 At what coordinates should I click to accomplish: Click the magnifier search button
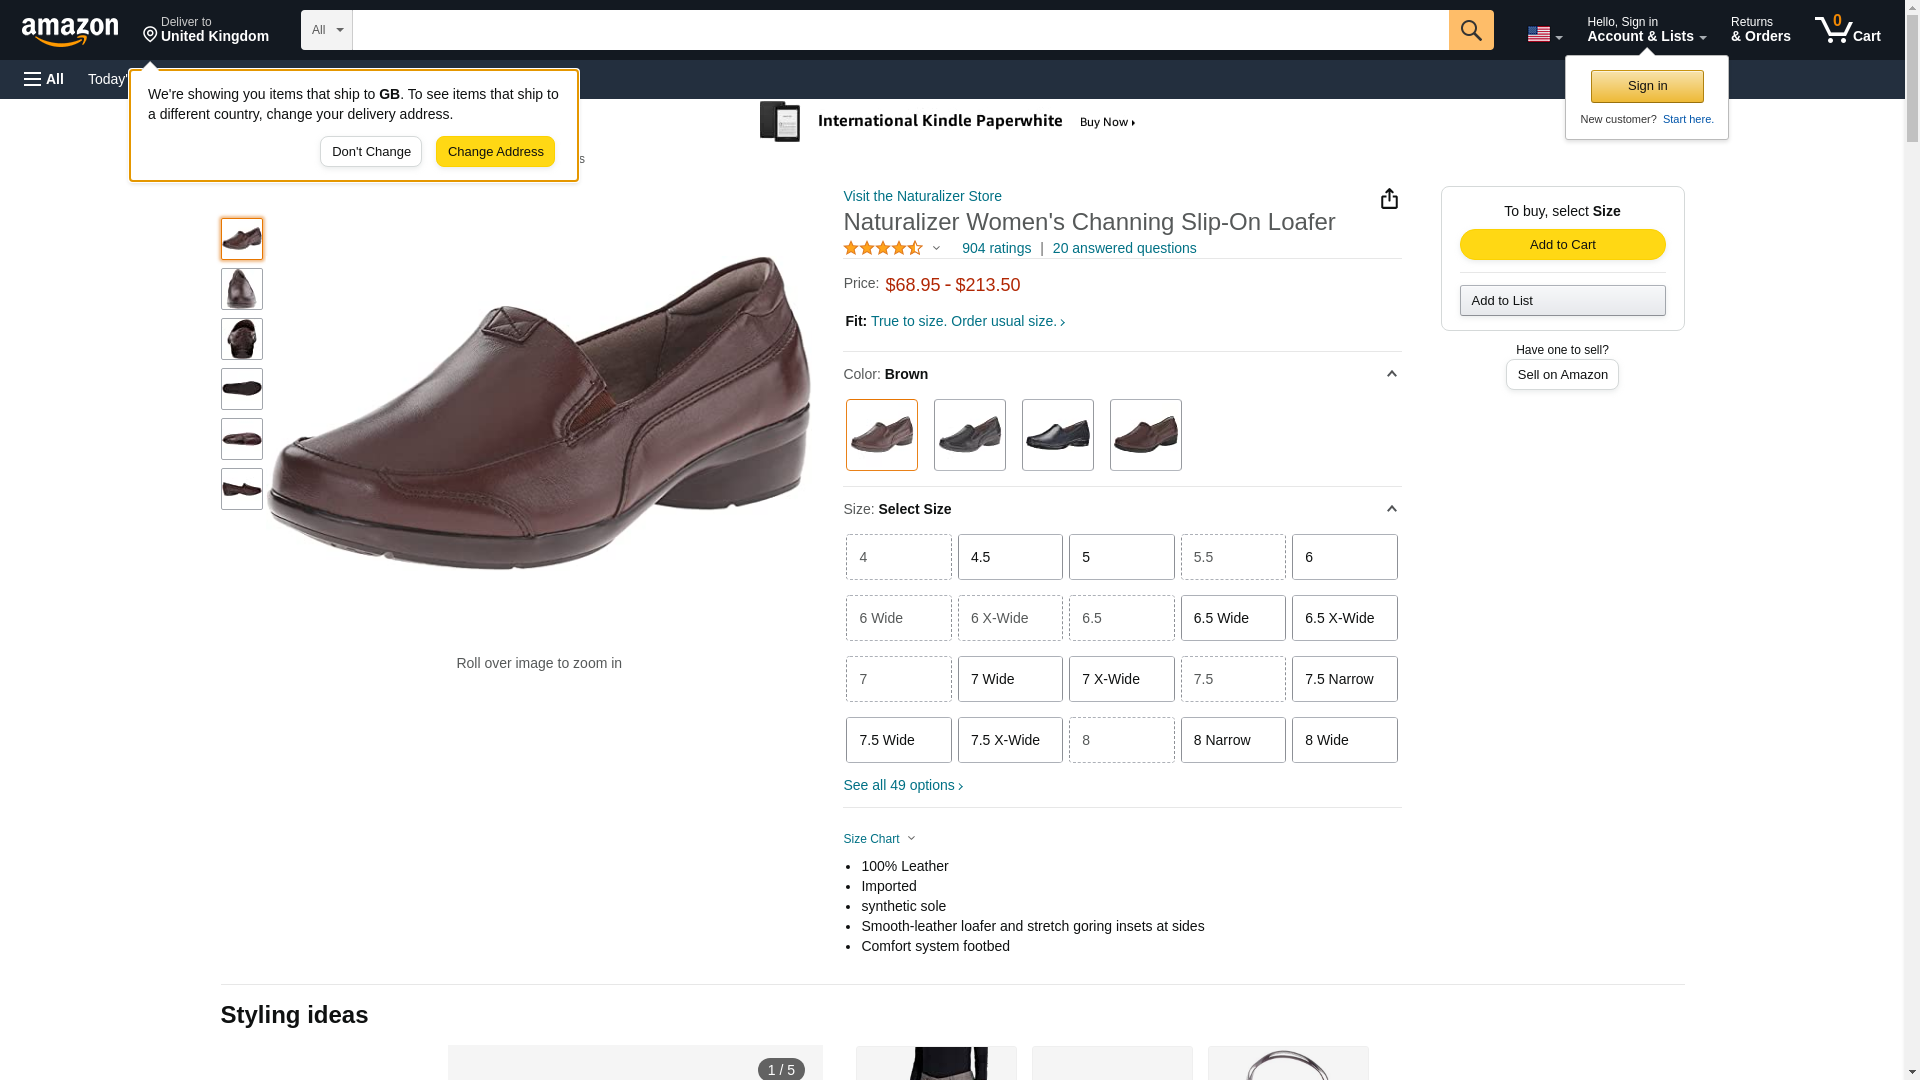1470,30
